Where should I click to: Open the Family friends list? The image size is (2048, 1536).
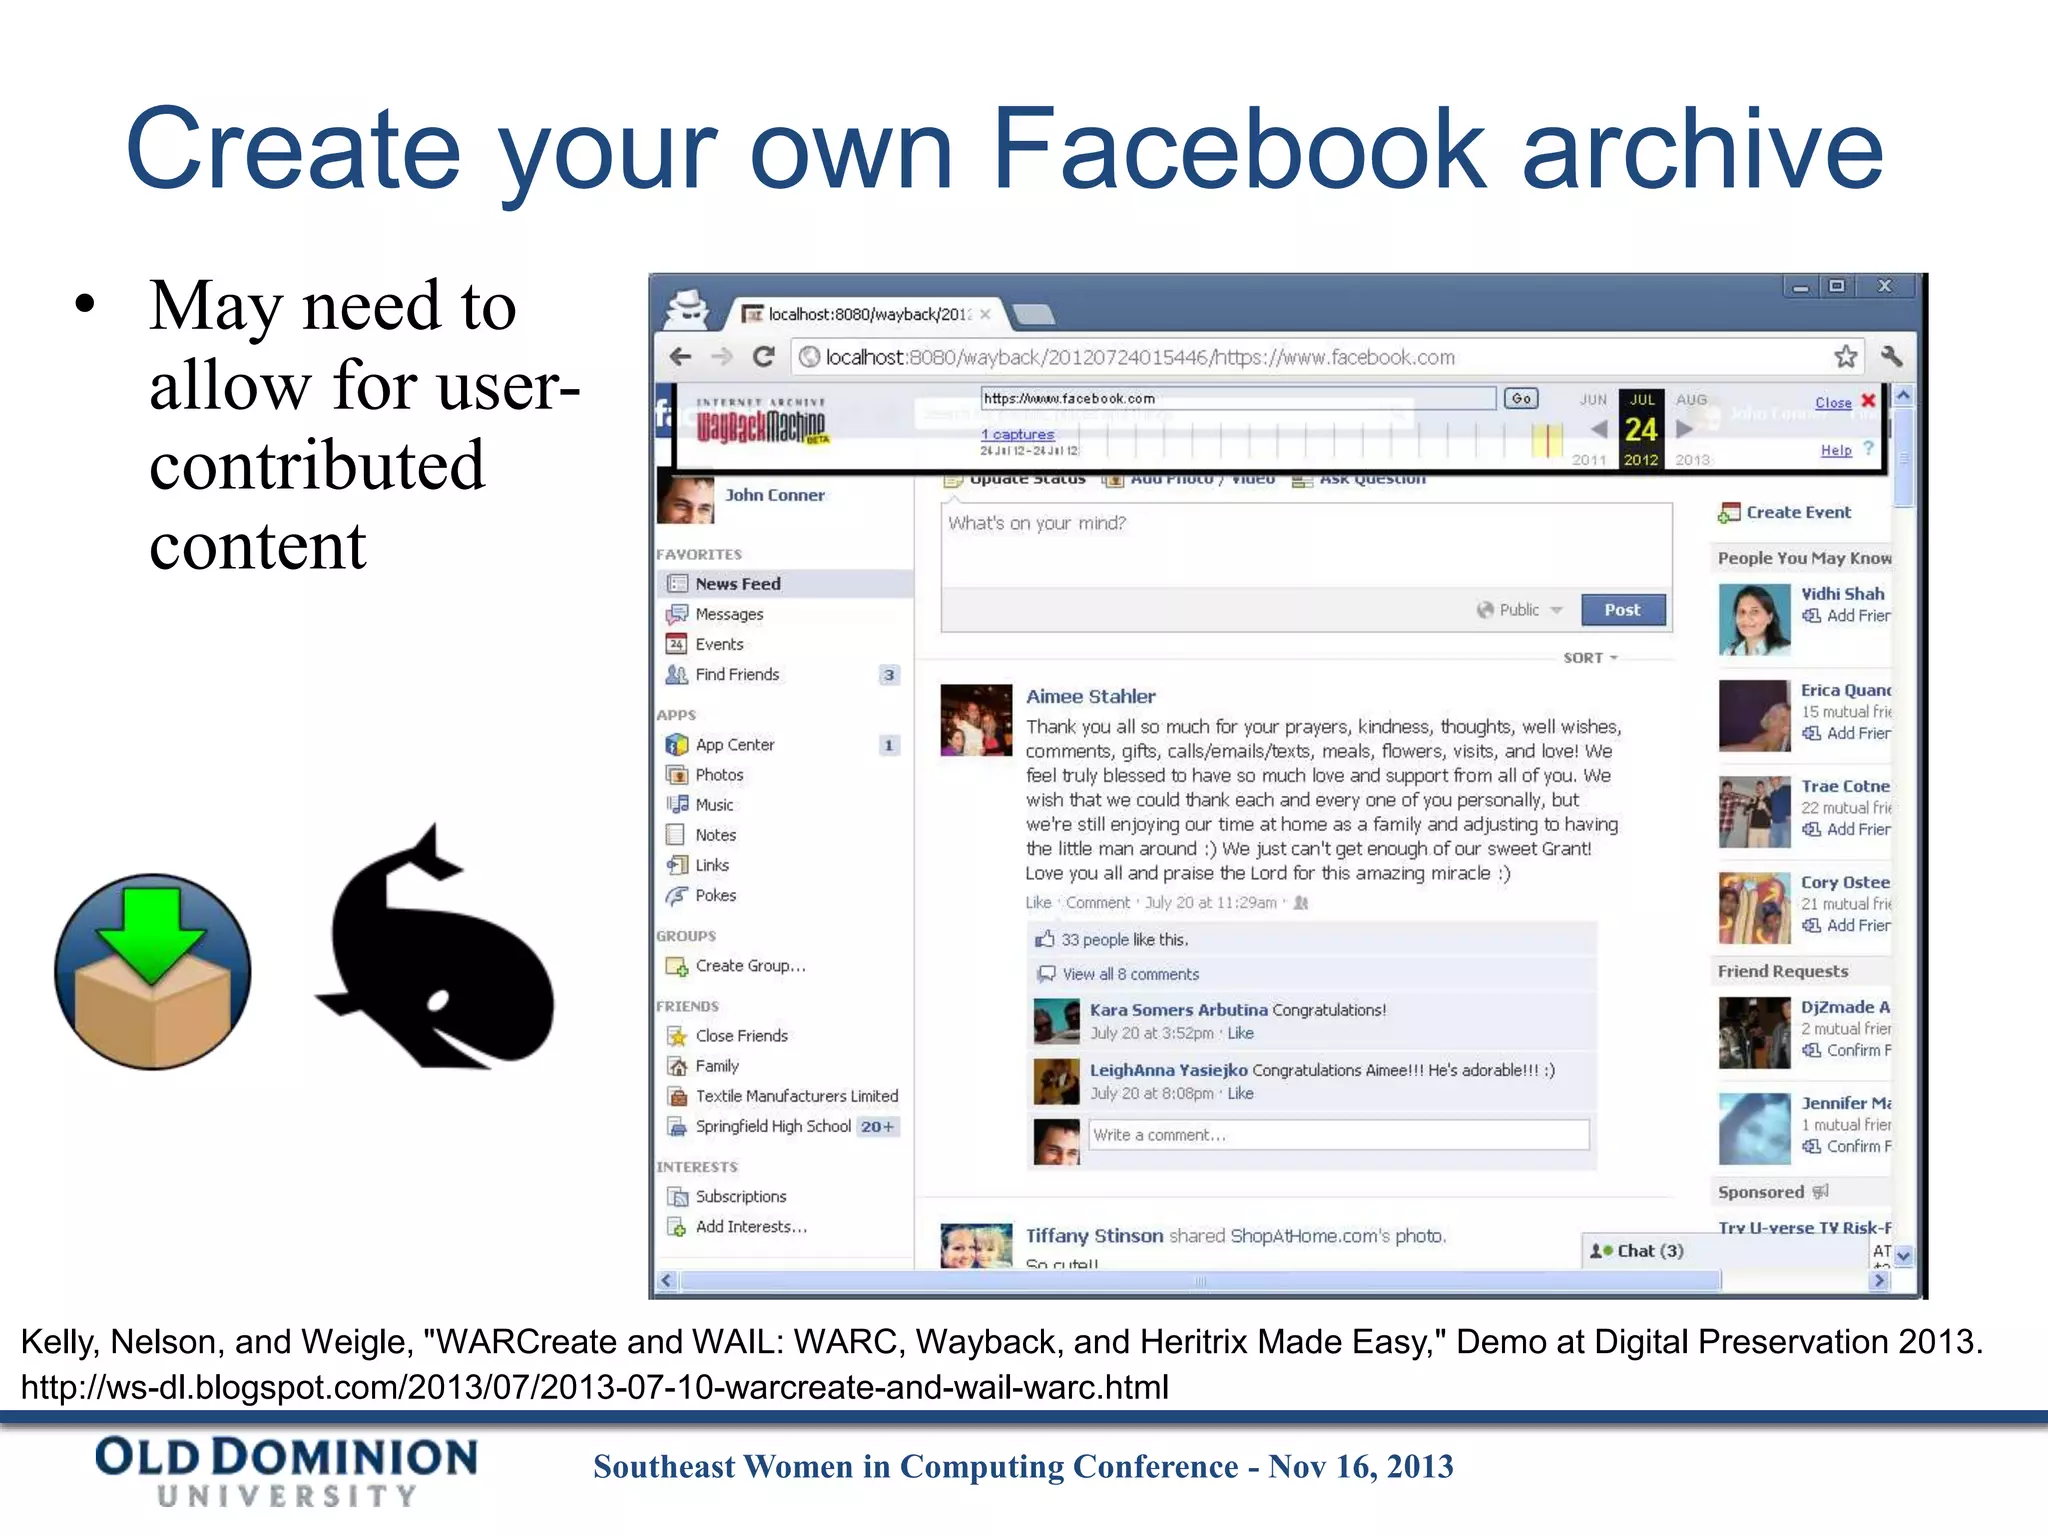point(717,1066)
